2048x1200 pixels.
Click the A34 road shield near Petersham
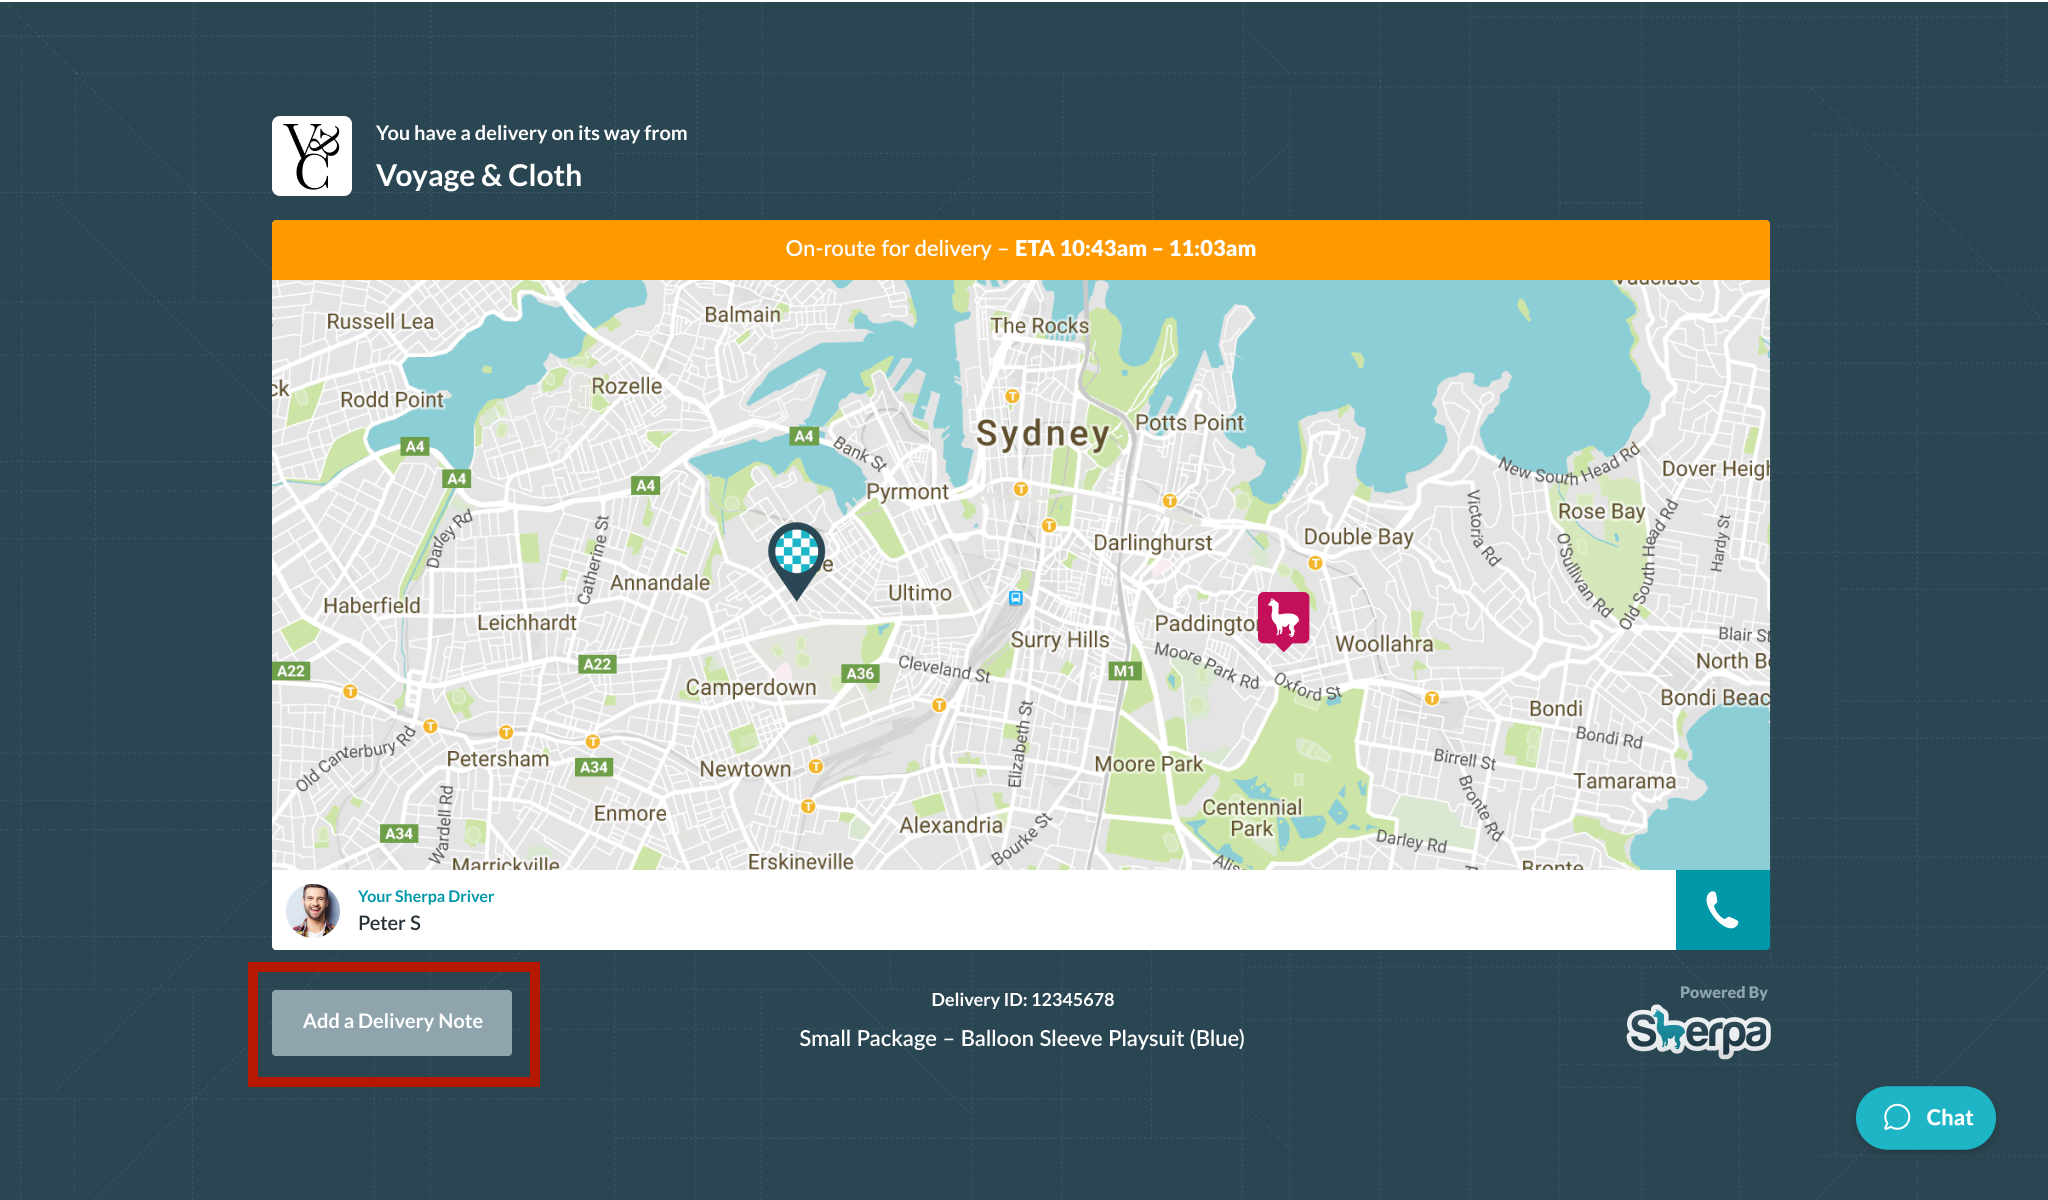594,767
